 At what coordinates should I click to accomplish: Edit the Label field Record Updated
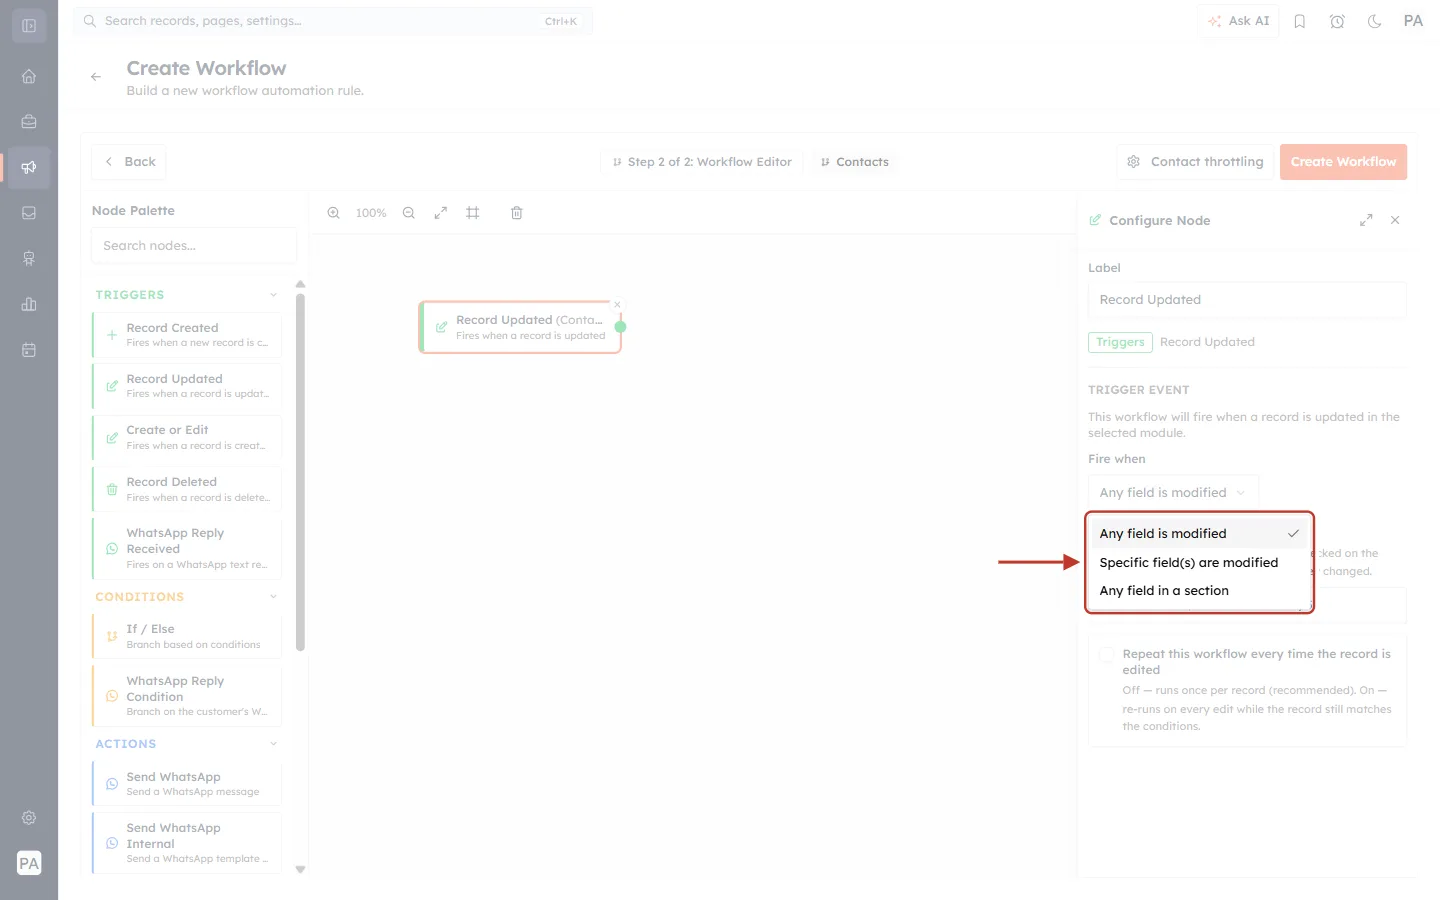[x=1247, y=300]
